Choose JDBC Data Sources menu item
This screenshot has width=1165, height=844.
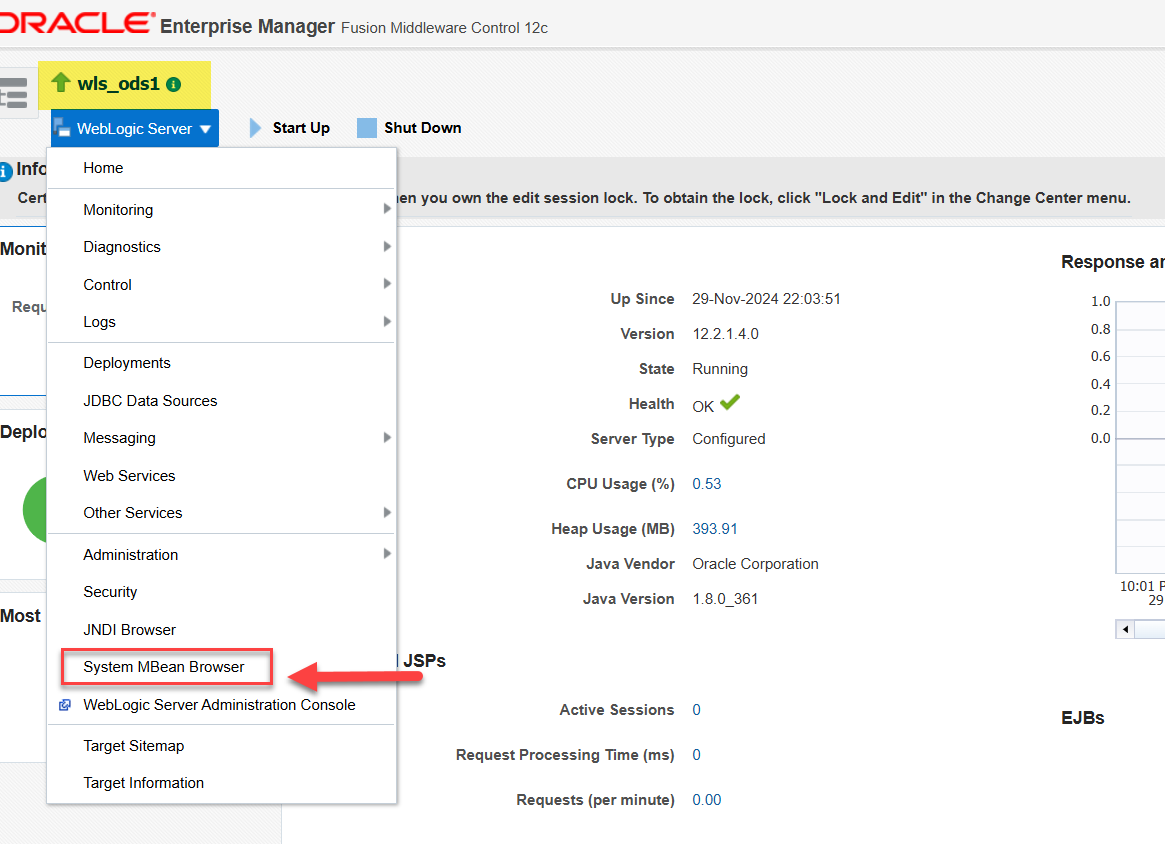150,401
